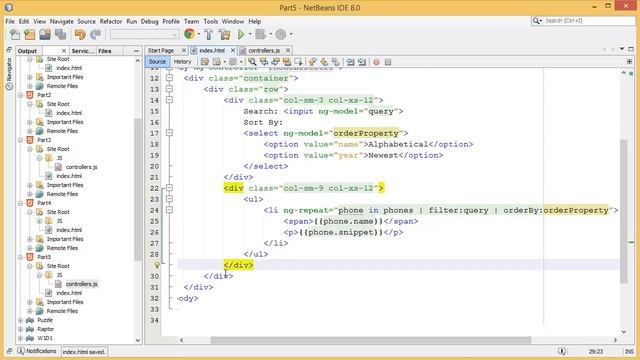Click Find Next Occurrence editor icon

[276, 62]
